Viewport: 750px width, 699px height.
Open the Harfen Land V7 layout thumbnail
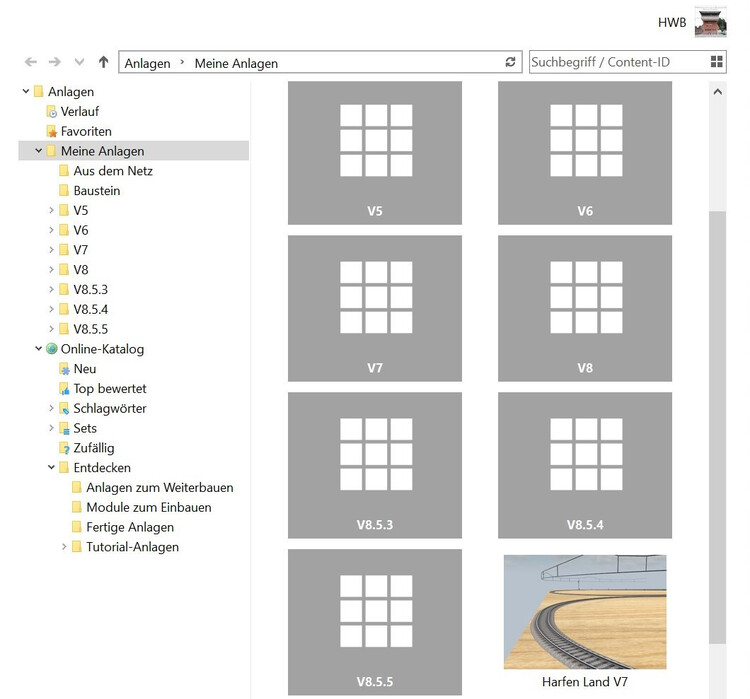tap(585, 612)
